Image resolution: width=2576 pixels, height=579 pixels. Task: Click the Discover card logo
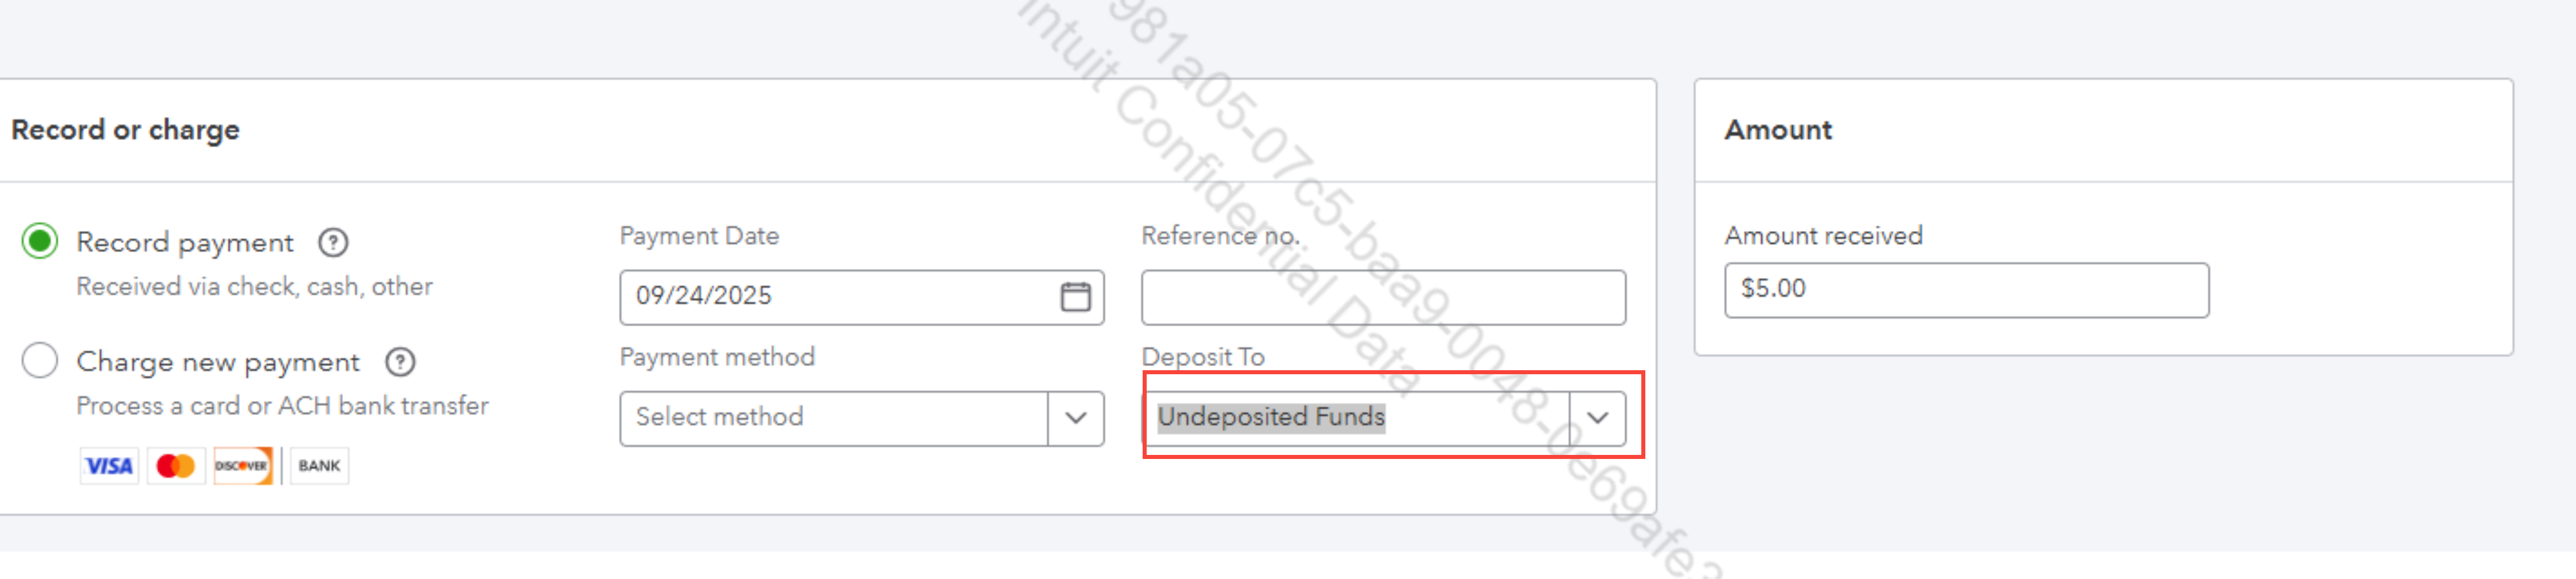click(242, 466)
